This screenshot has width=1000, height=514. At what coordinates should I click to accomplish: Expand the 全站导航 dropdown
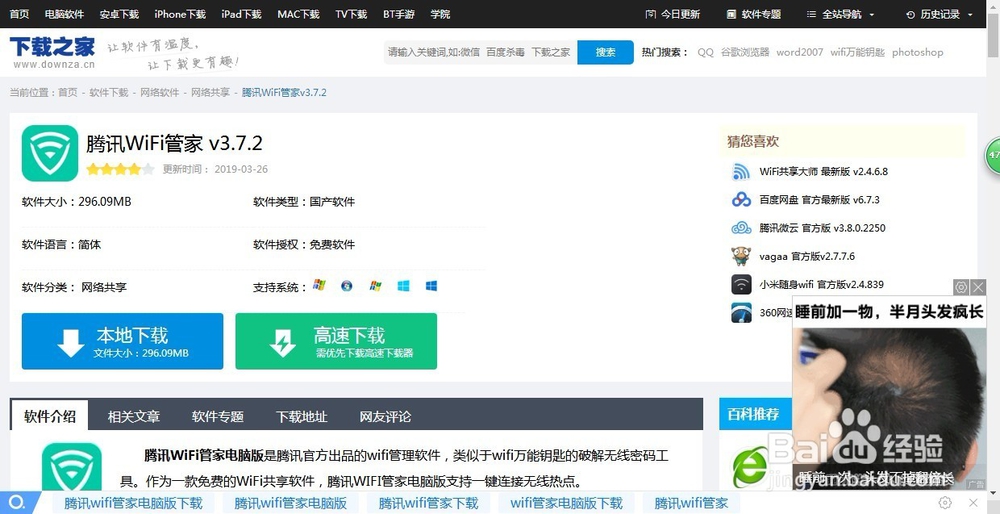click(841, 14)
